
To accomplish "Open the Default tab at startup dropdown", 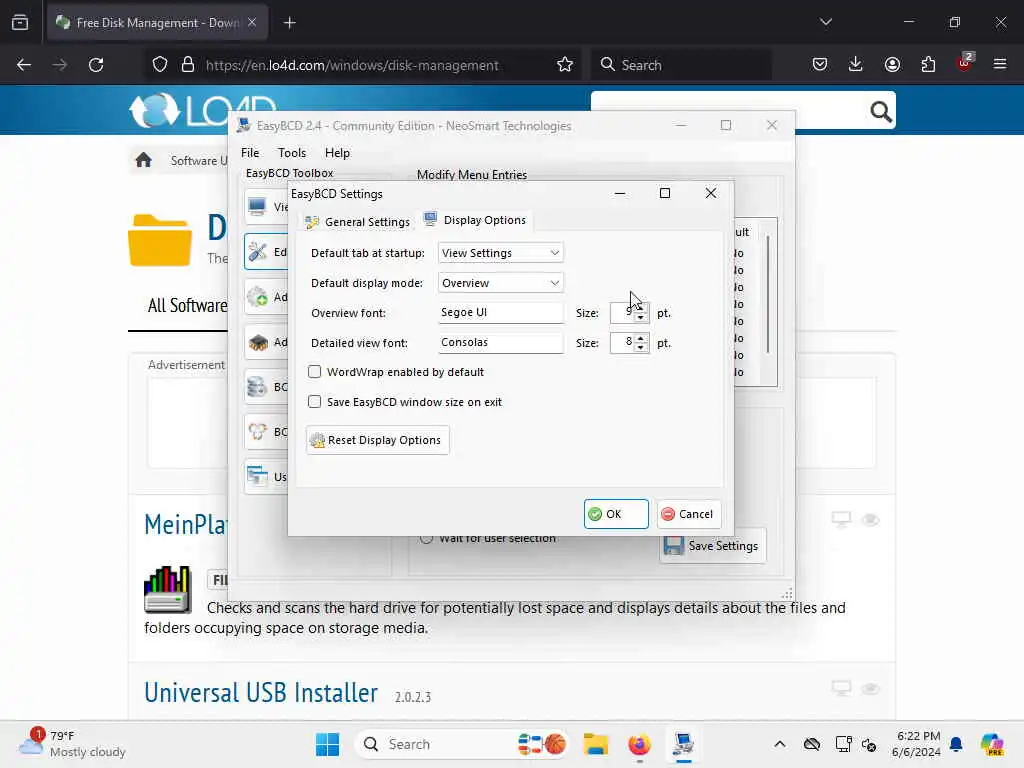I will pyautogui.click(x=500, y=253).
